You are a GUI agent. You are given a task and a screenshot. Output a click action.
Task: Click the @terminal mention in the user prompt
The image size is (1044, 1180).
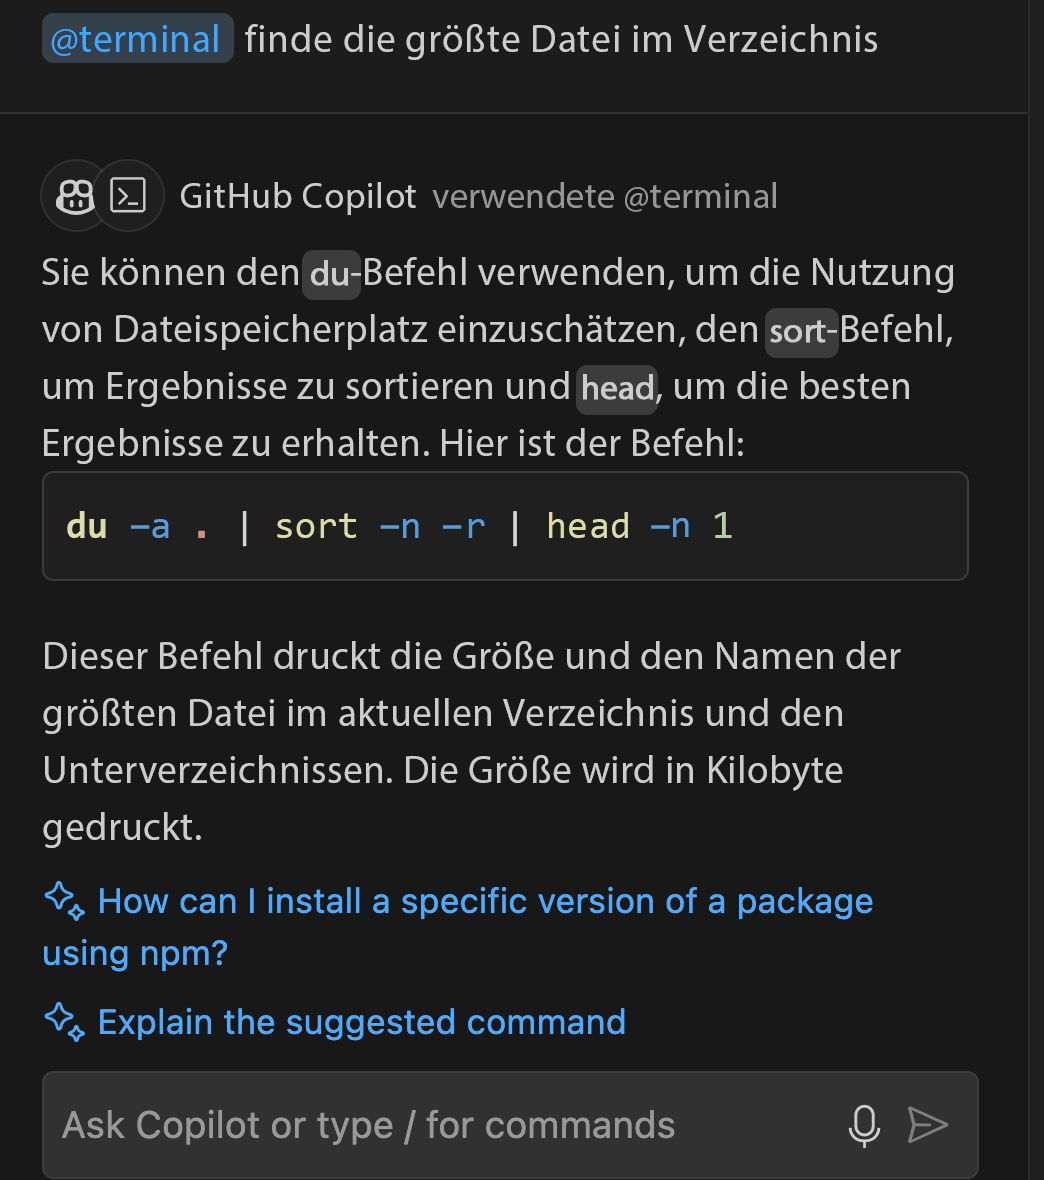click(x=136, y=39)
